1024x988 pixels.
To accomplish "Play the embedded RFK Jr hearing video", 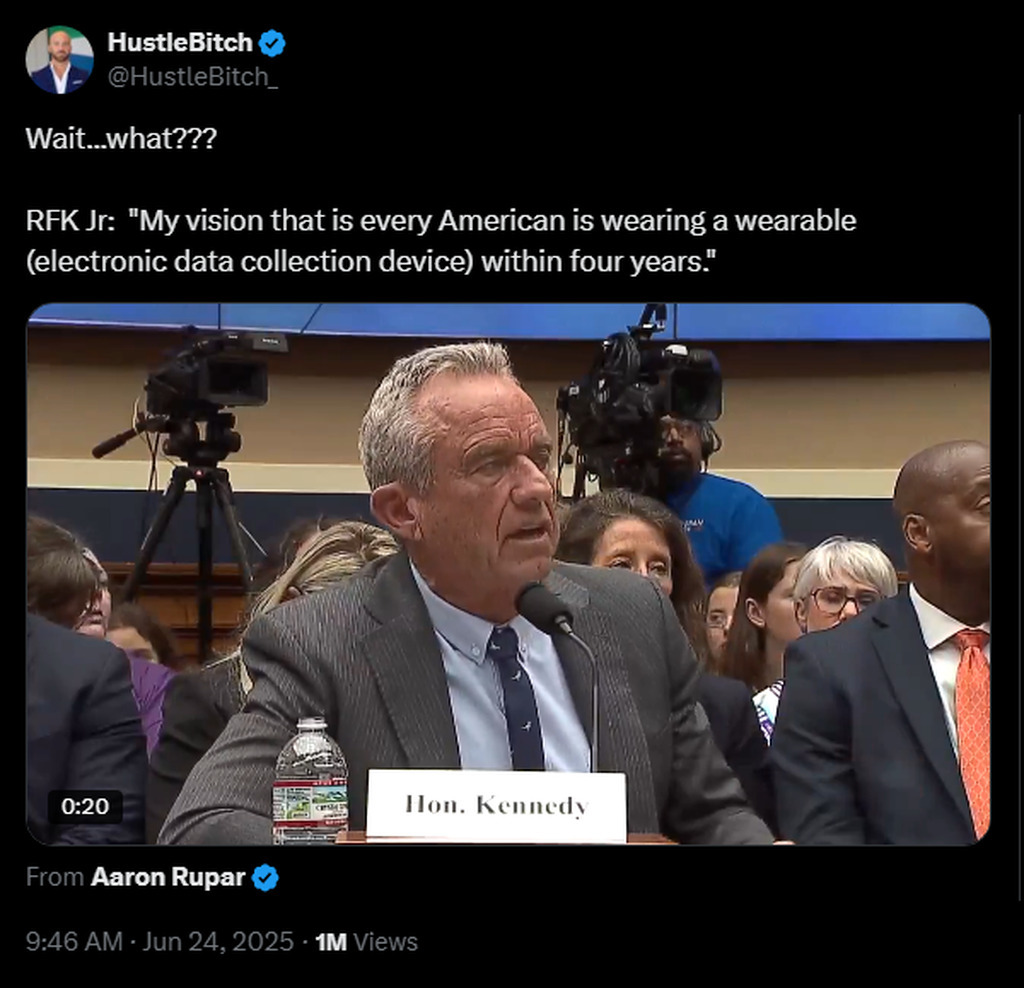I will (x=508, y=574).
